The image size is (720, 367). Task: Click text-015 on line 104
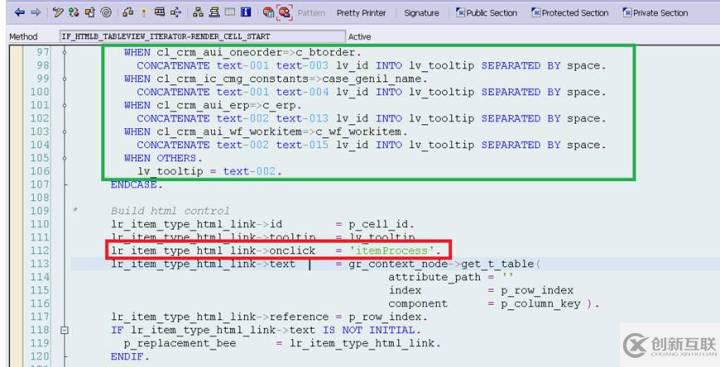[302, 145]
